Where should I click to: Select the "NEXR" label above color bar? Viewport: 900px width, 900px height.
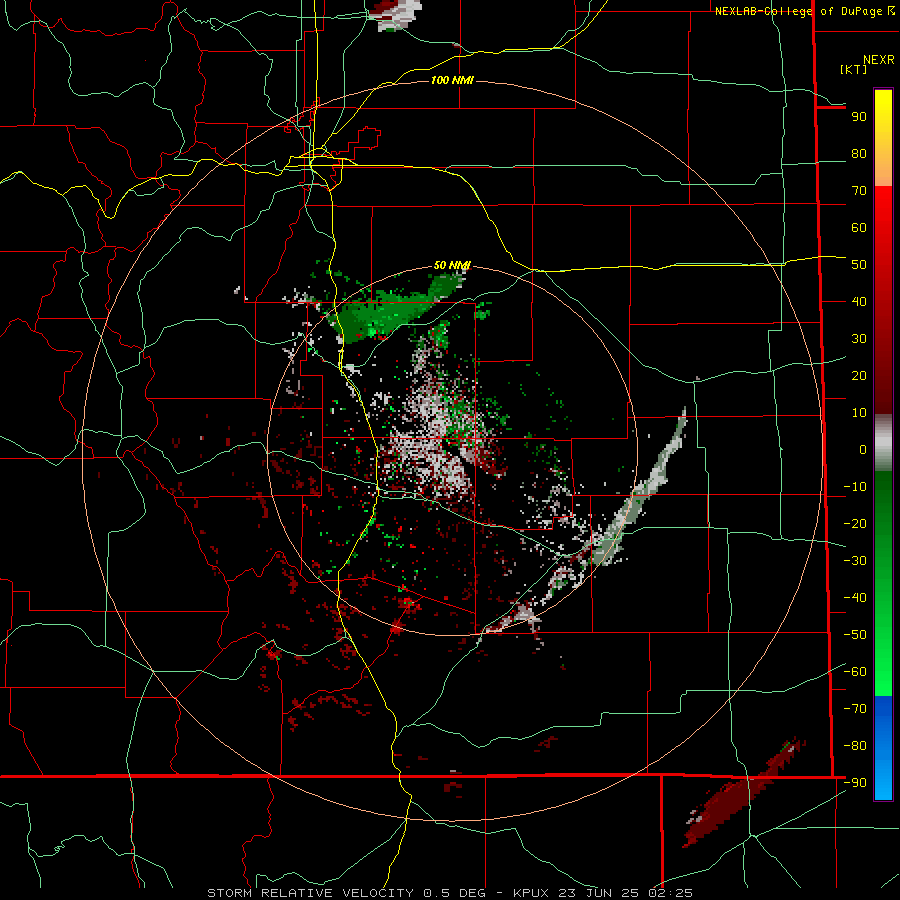click(x=878, y=60)
